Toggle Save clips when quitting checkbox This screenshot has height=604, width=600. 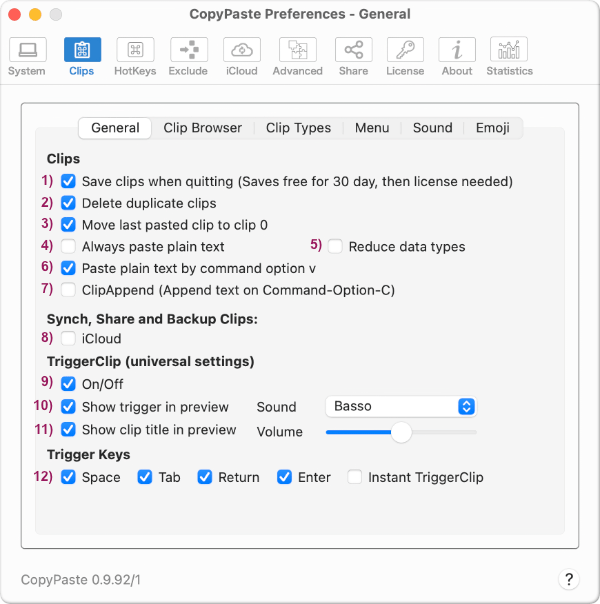click(68, 181)
